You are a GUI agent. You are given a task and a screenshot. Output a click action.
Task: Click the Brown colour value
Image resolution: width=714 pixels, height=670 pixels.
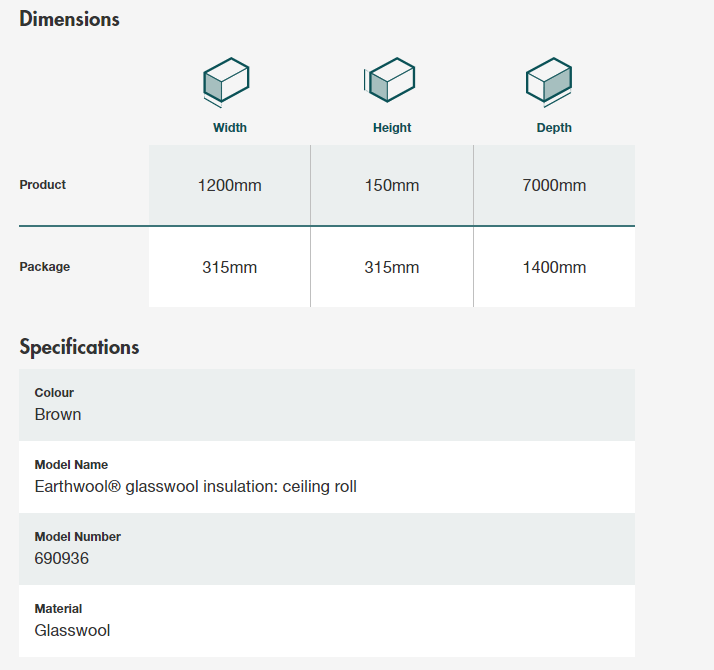[58, 415]
